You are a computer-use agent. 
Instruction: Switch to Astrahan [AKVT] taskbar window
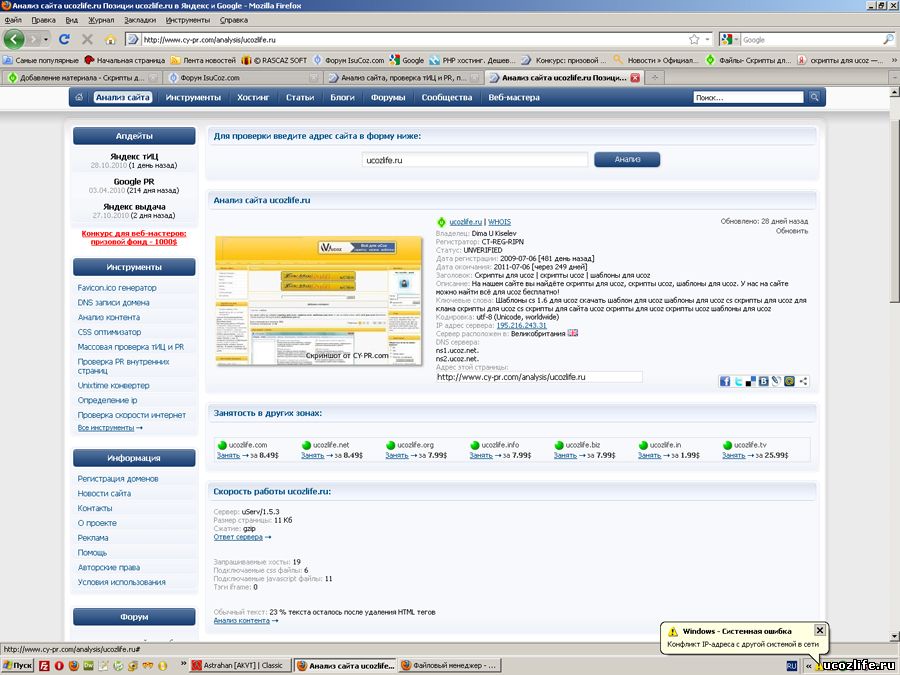[240, 666]
